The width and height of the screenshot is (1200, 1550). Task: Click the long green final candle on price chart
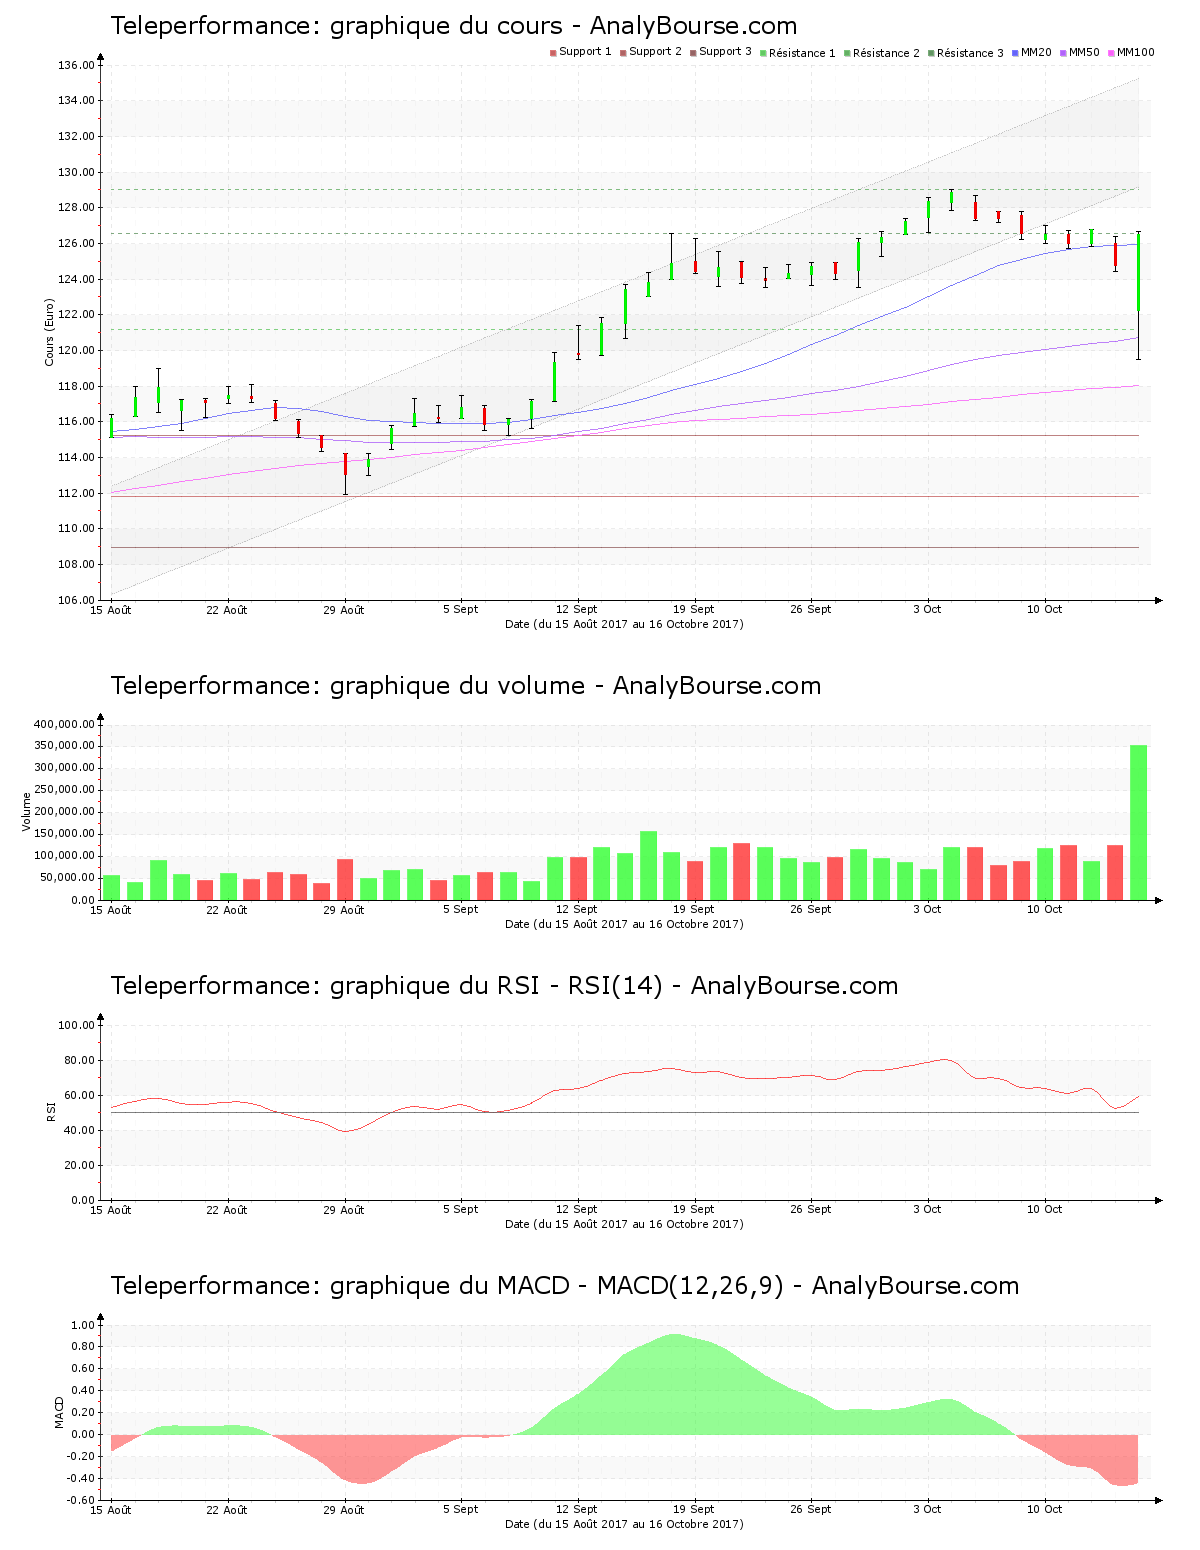1138,272
